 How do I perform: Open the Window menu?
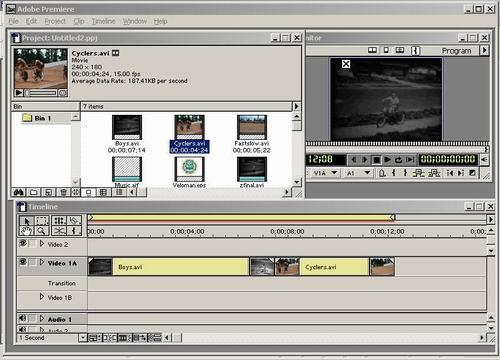(x=135, y=21)
